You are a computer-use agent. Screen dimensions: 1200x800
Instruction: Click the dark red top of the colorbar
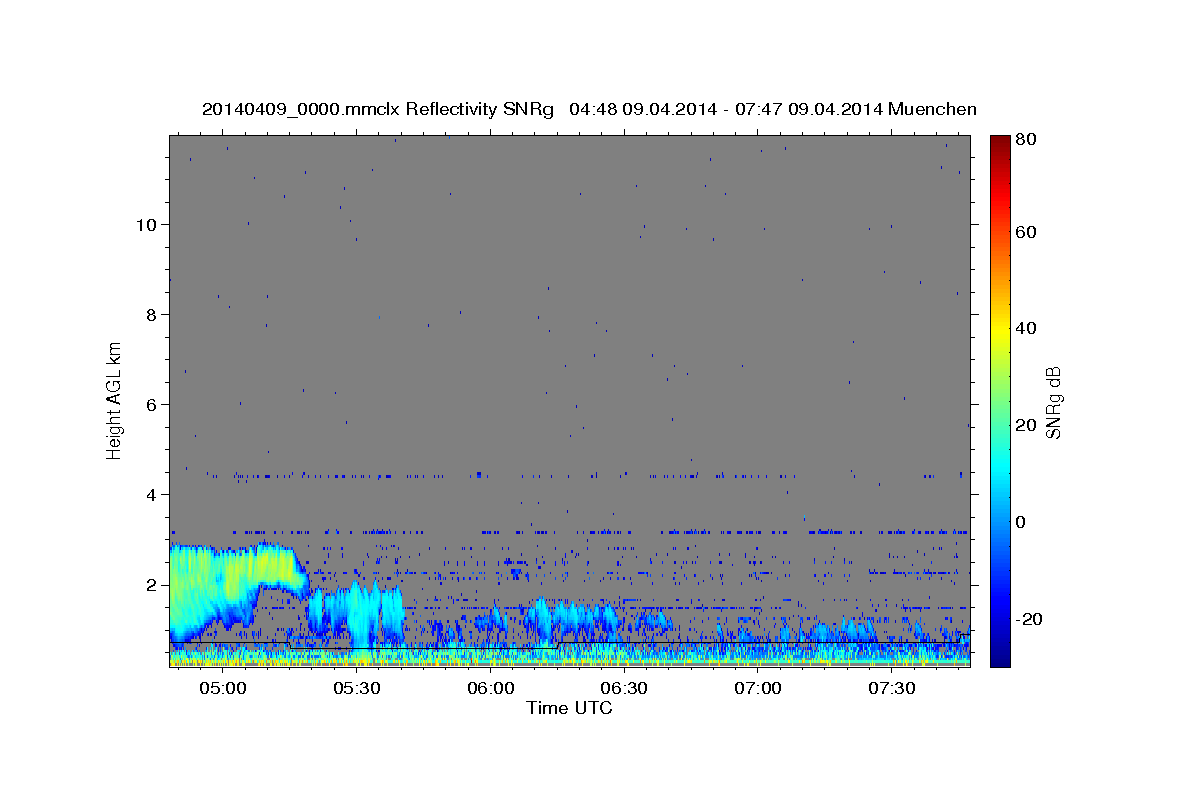point(1000,142)
